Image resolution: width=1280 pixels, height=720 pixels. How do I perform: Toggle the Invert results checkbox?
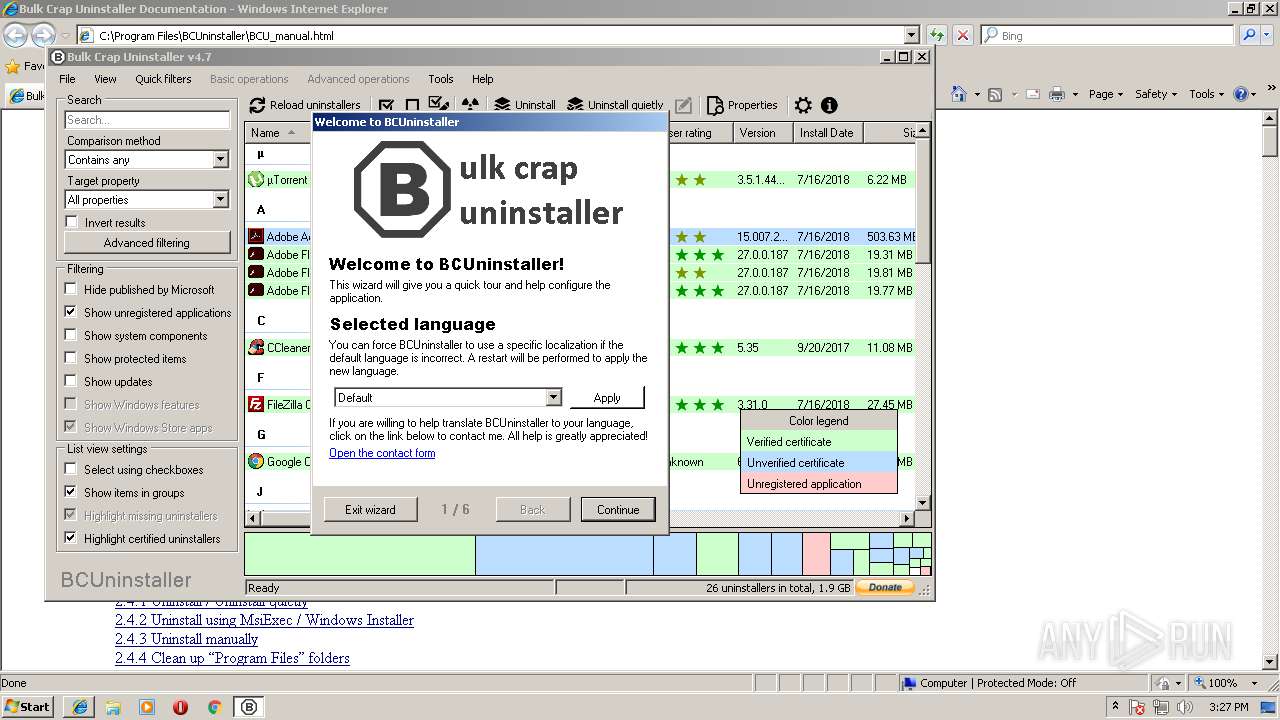click(71, 222)
